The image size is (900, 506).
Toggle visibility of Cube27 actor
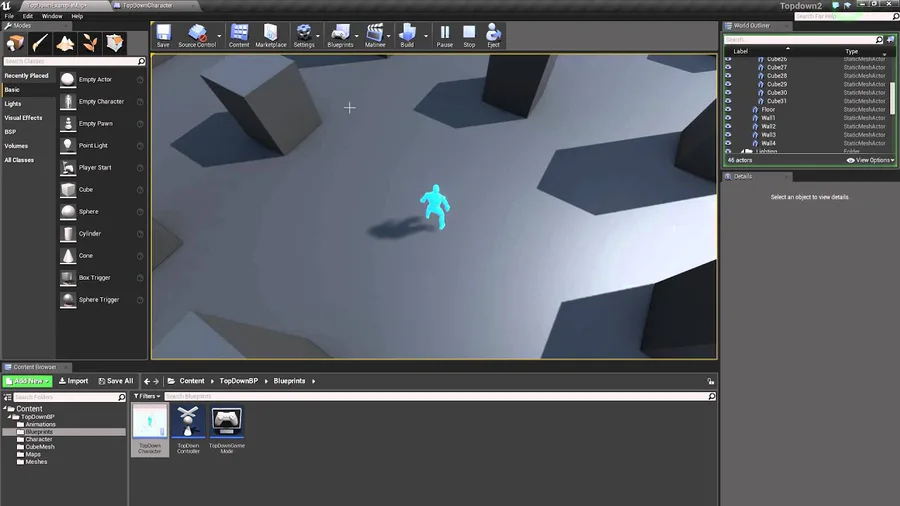(x=728, y=67)
